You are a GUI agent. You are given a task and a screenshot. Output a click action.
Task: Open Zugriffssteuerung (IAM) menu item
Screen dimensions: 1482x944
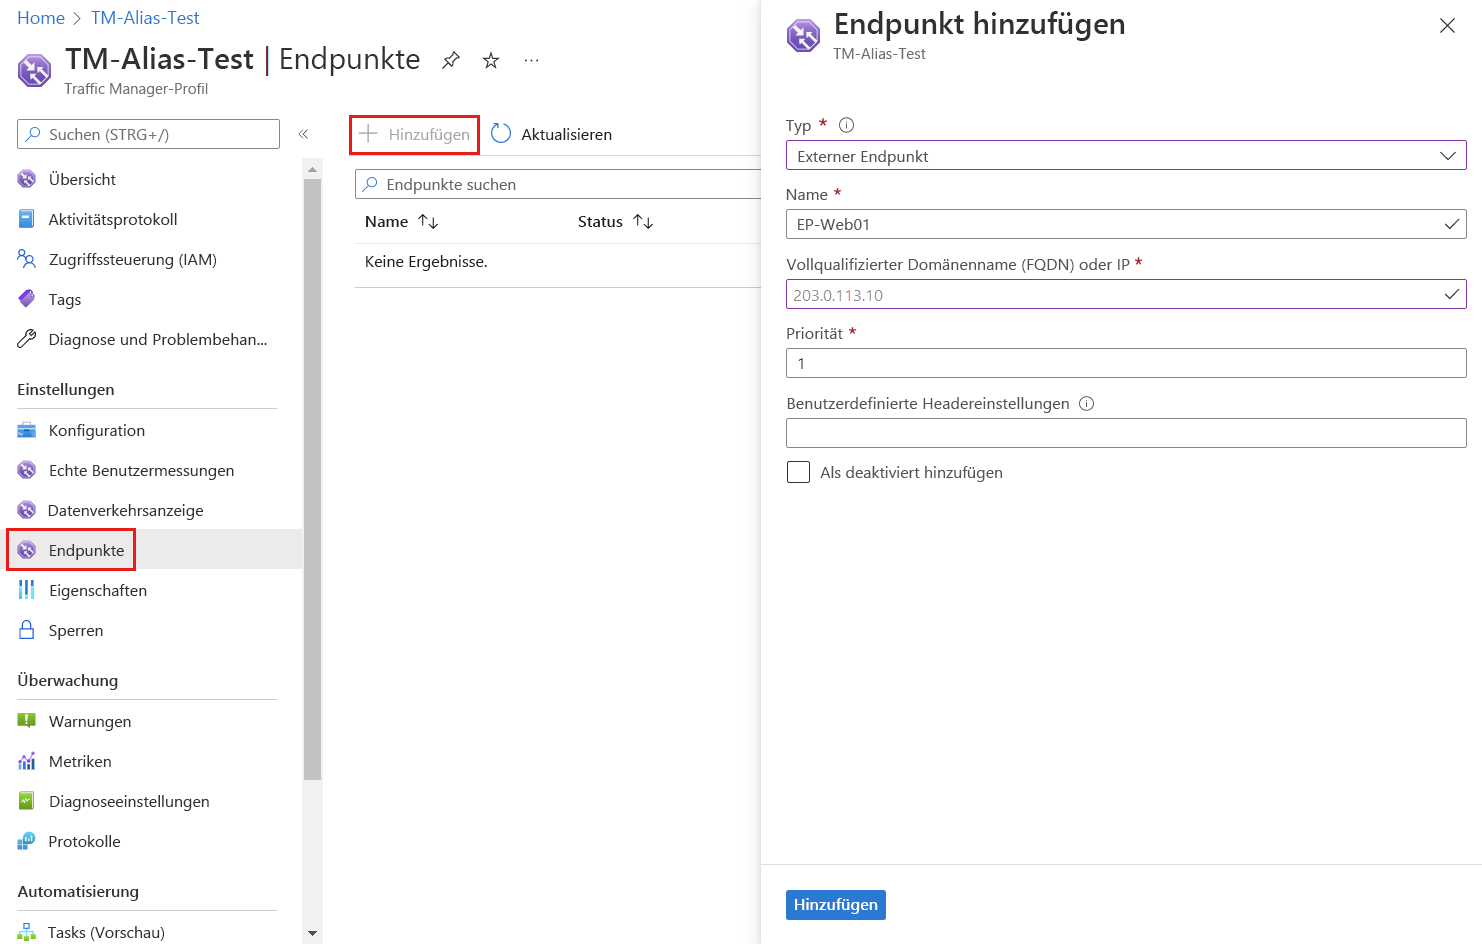click(132, 259)
